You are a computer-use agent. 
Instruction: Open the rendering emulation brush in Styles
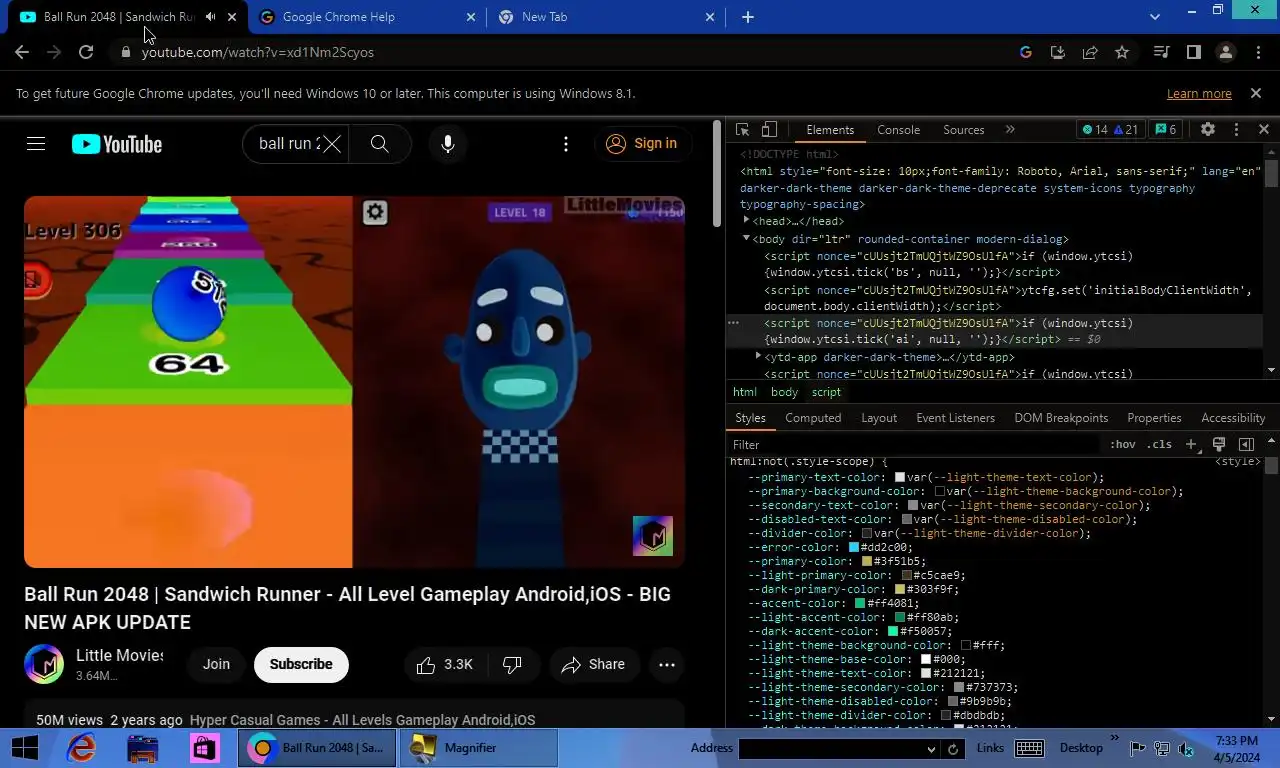[1219, 444]
